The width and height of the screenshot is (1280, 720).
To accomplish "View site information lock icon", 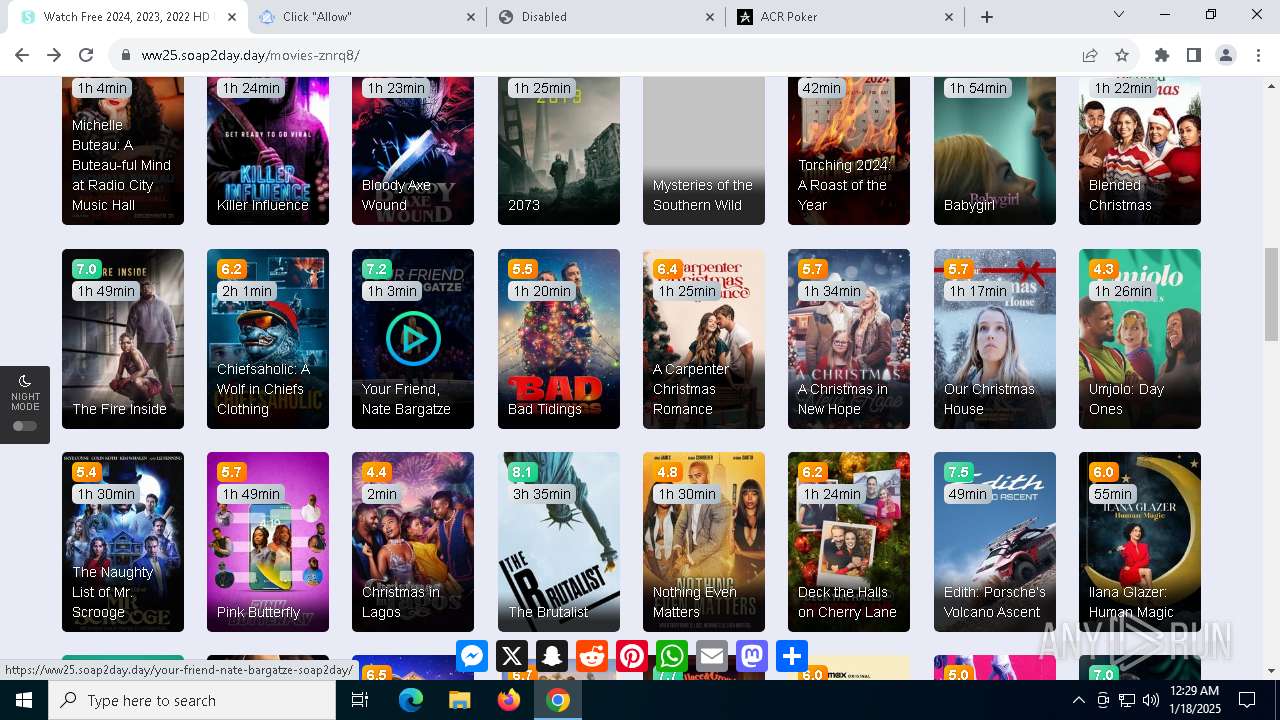I will point(126,55).
